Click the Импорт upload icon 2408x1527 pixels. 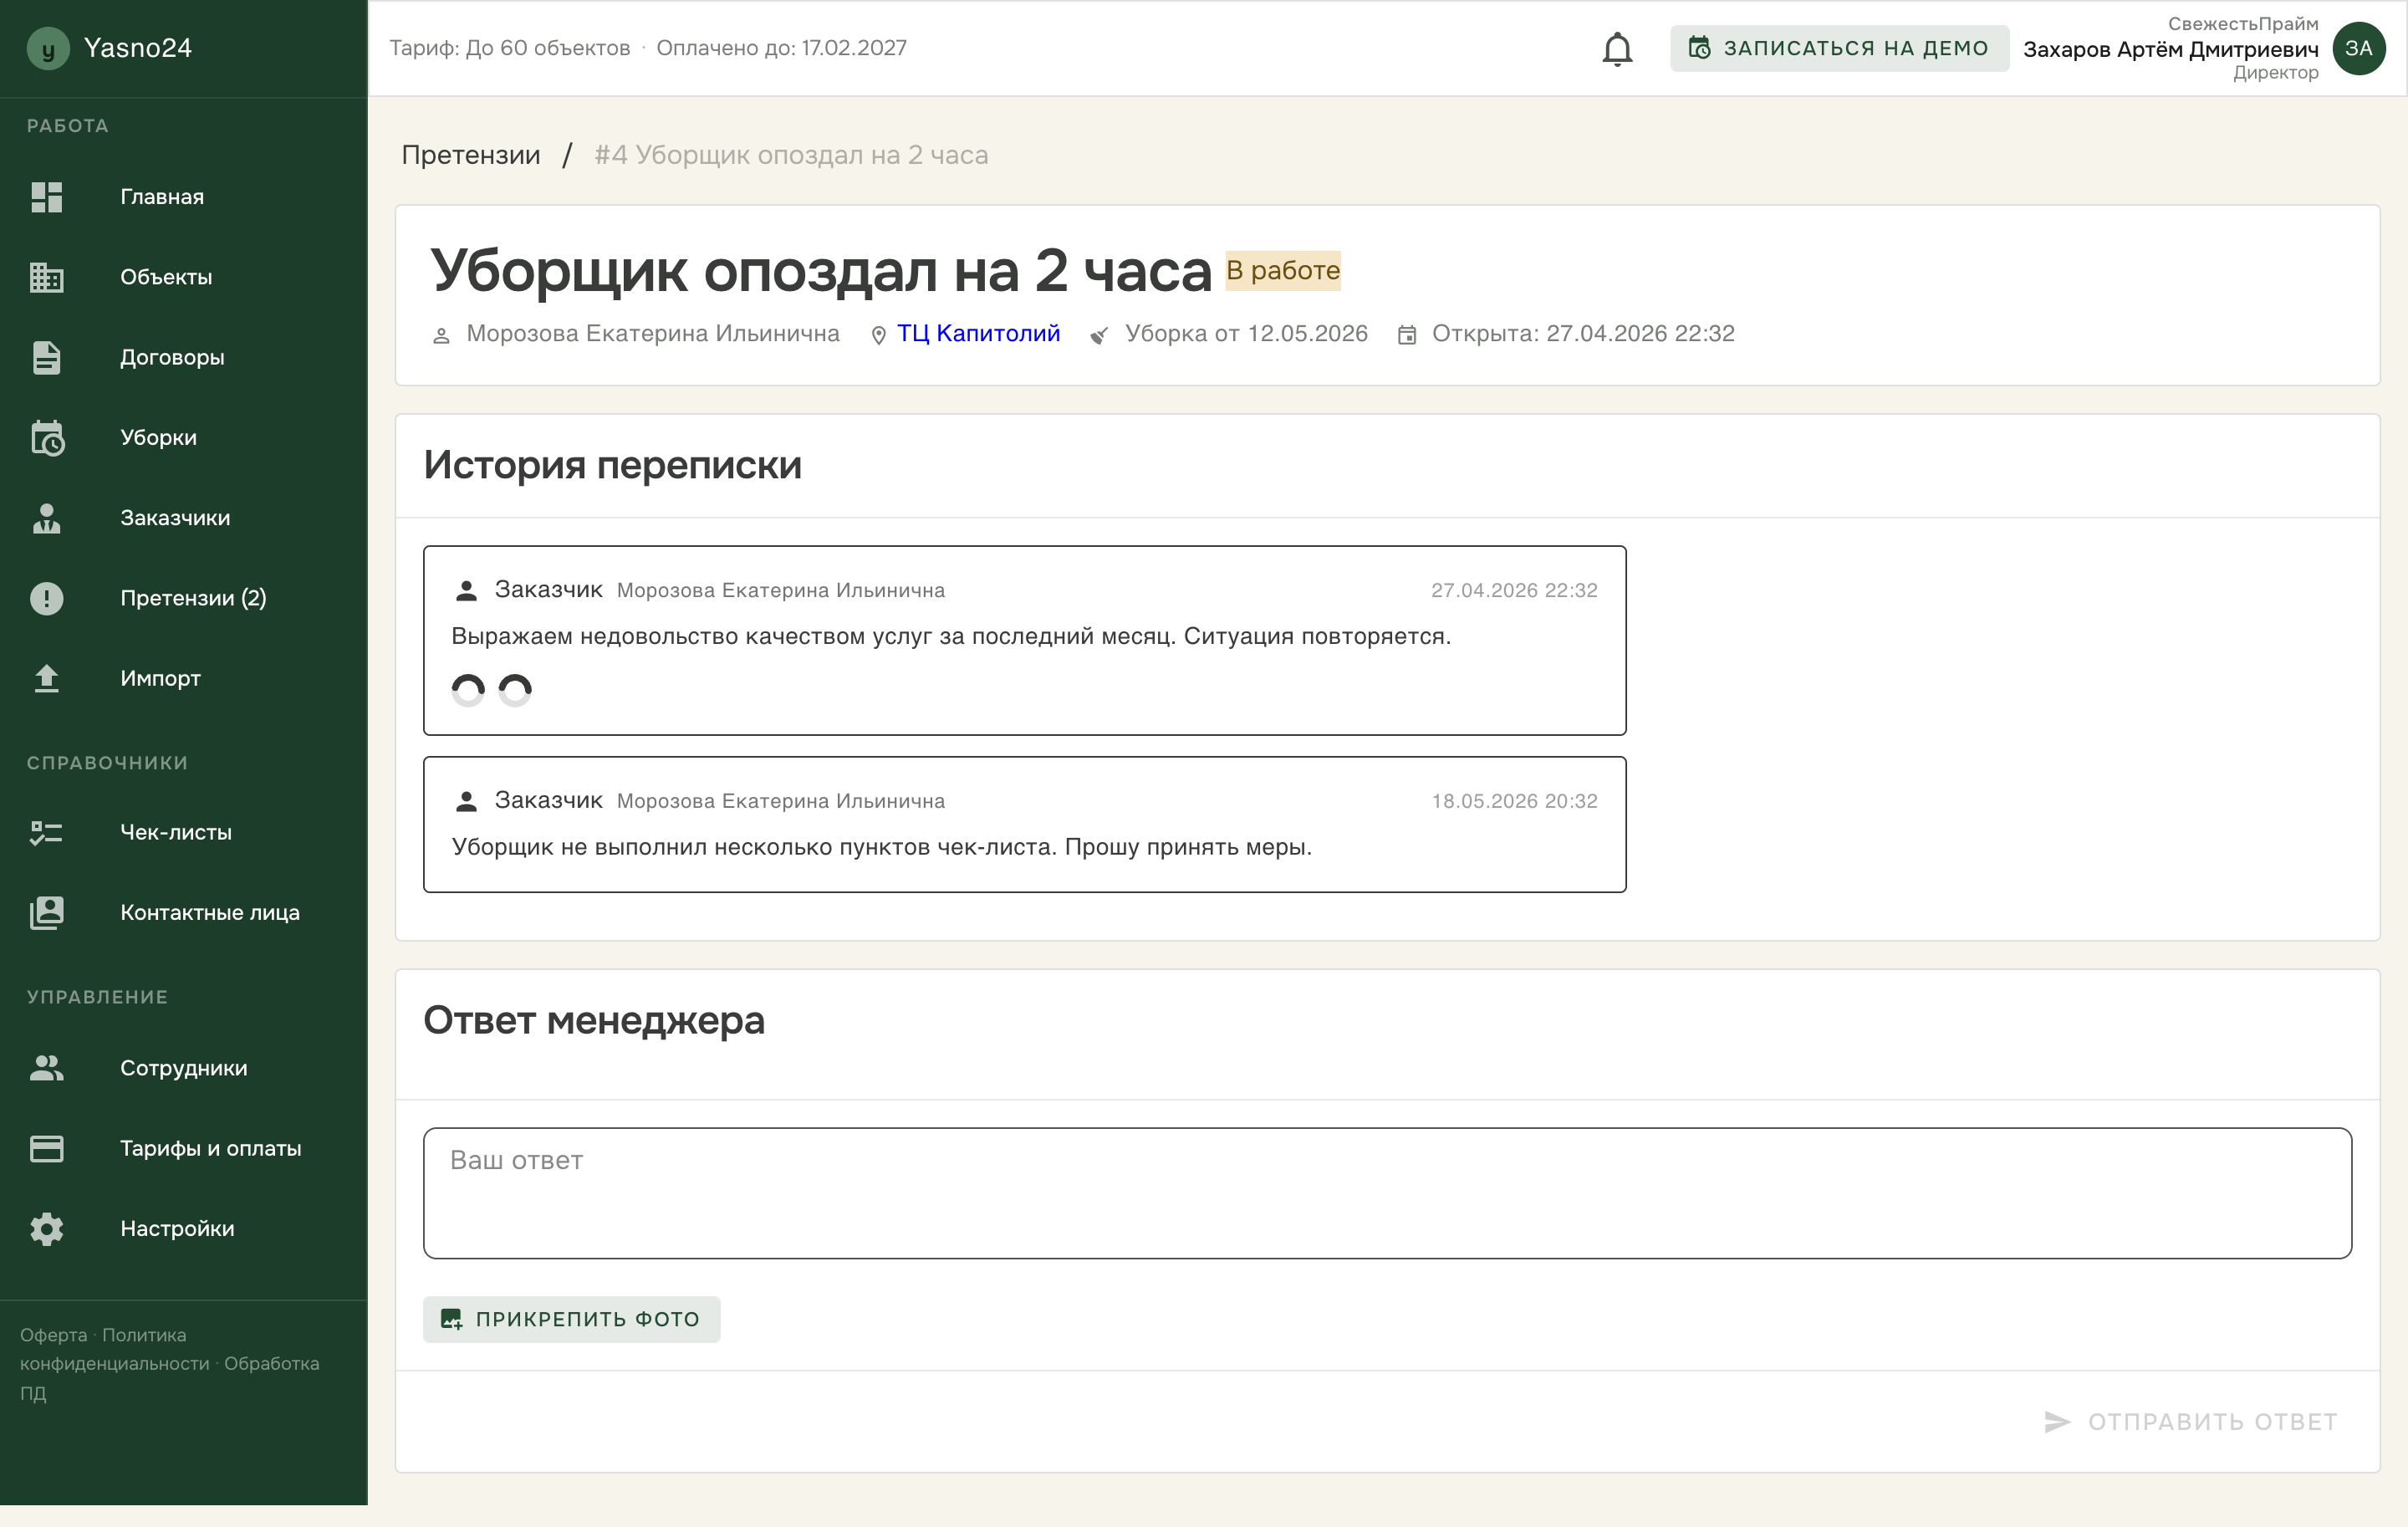click(46, 678)
